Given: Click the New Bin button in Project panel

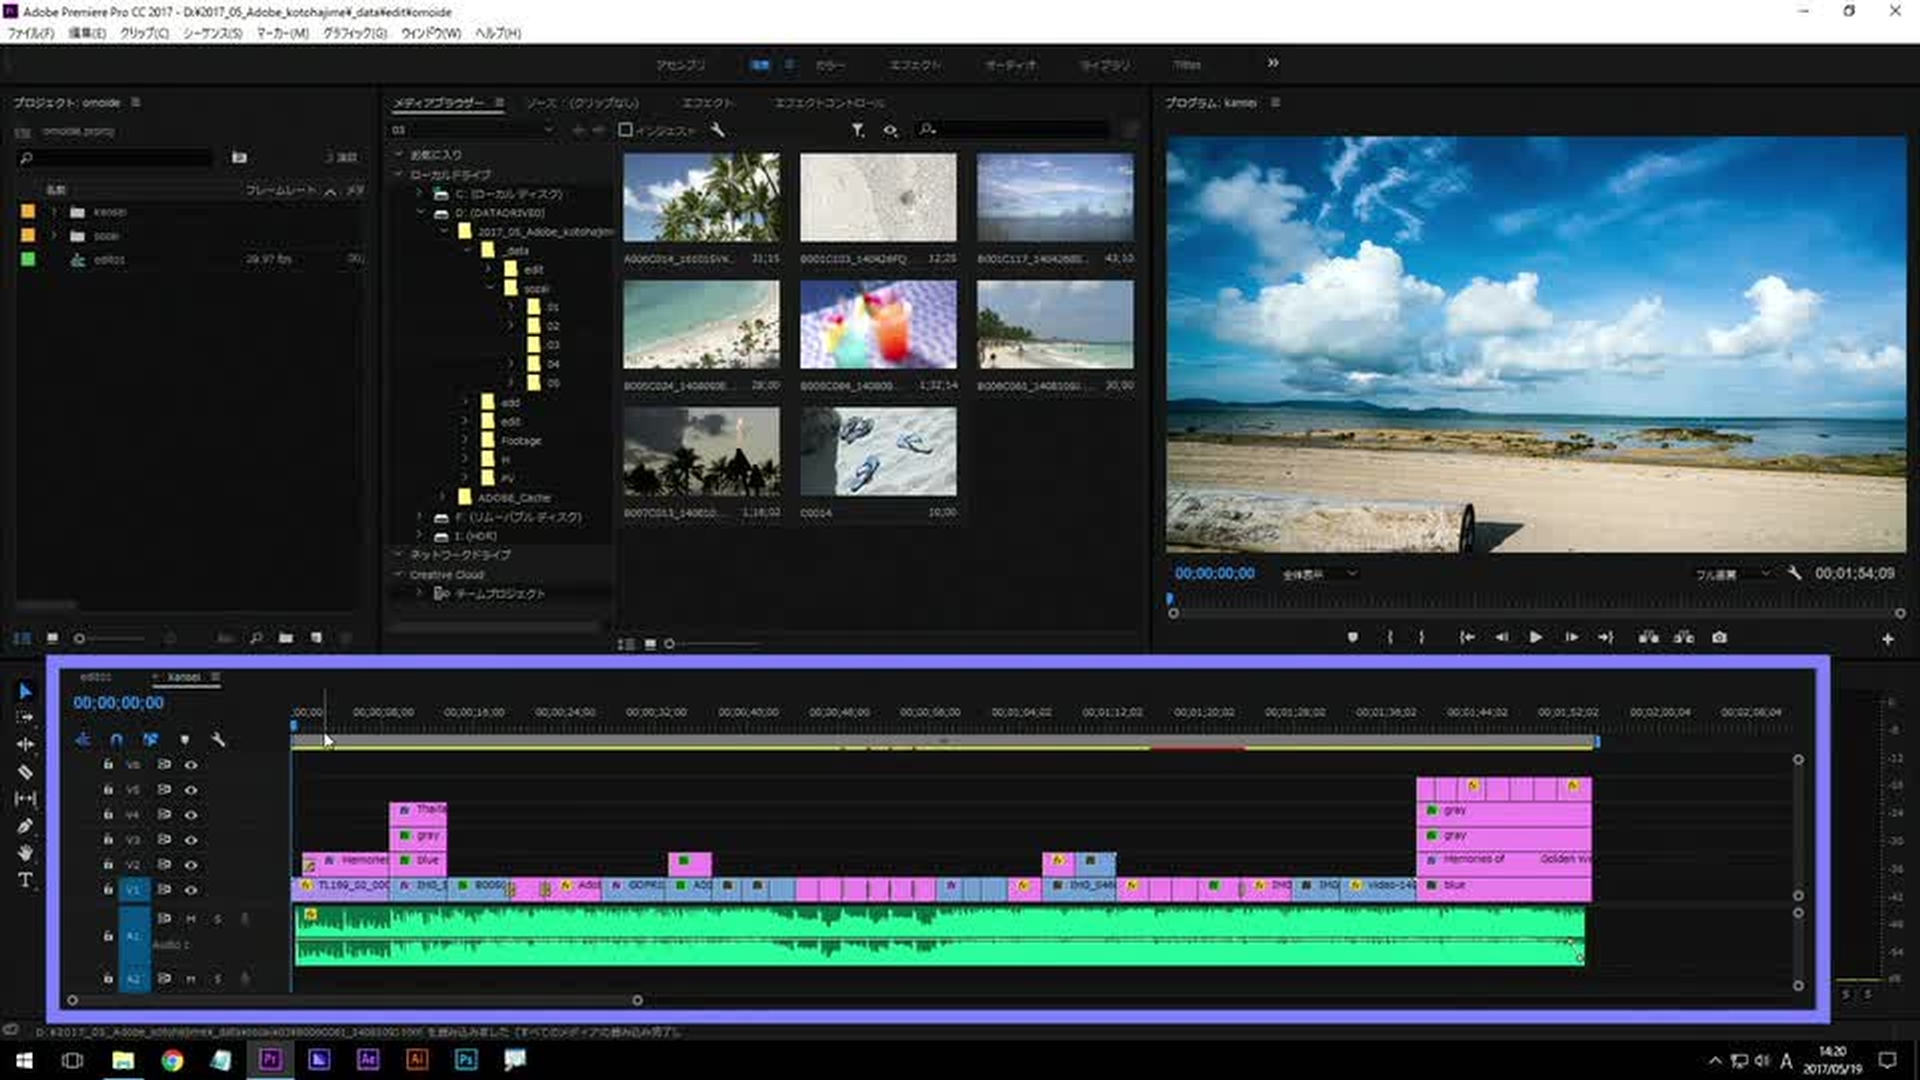Looking at the screenshot, I should tap(286, 638).
